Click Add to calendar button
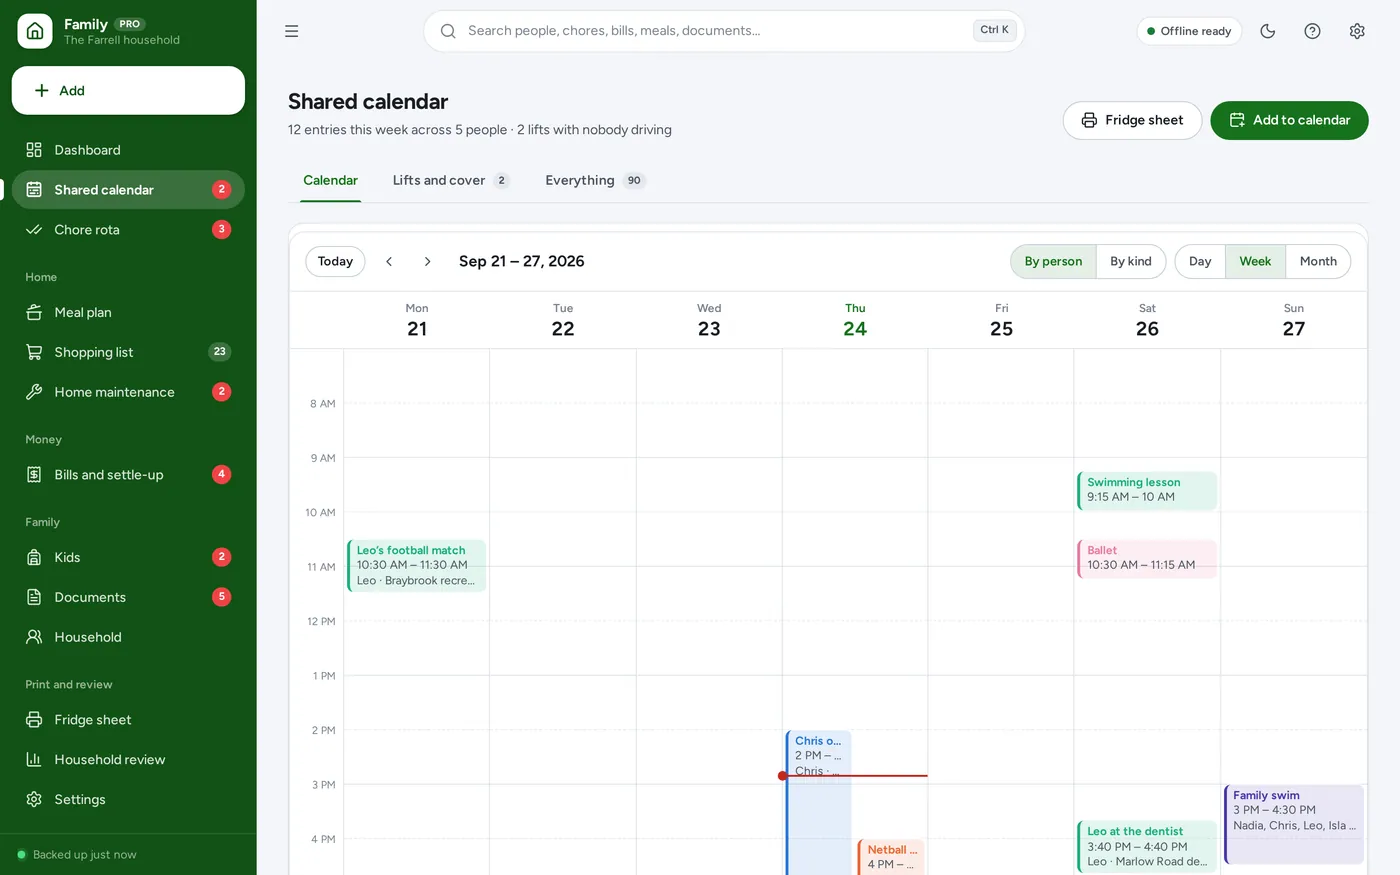The image size is (1400, 875). [1289, 120]
